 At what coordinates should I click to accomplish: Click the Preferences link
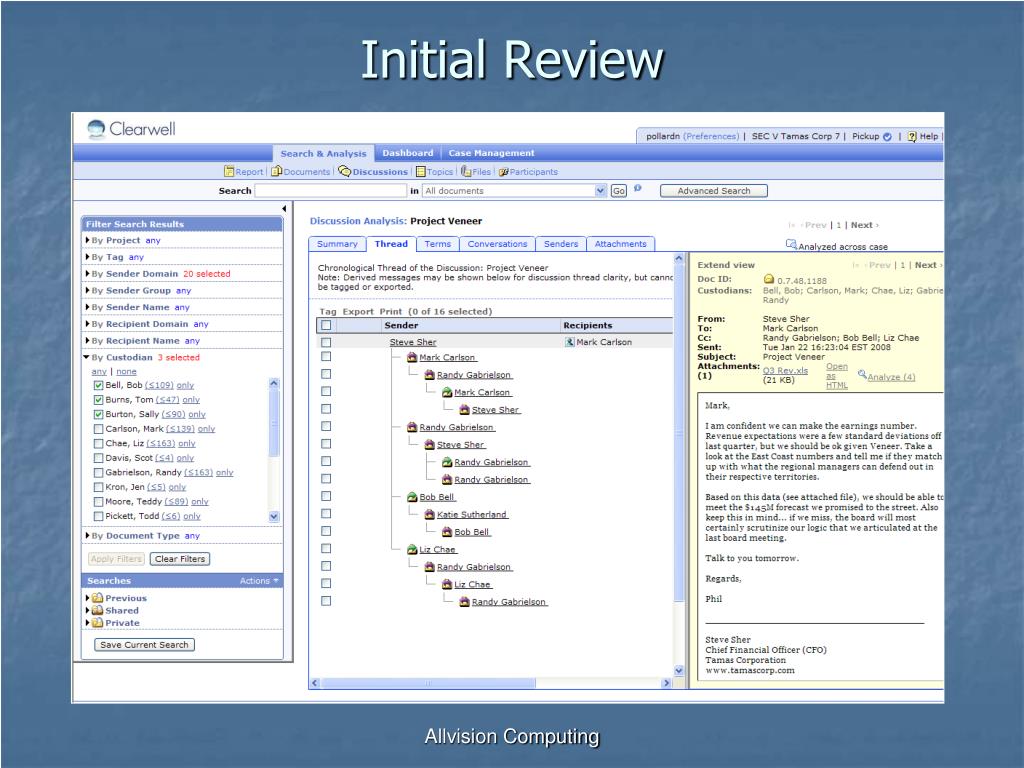(x=711, y=136)
